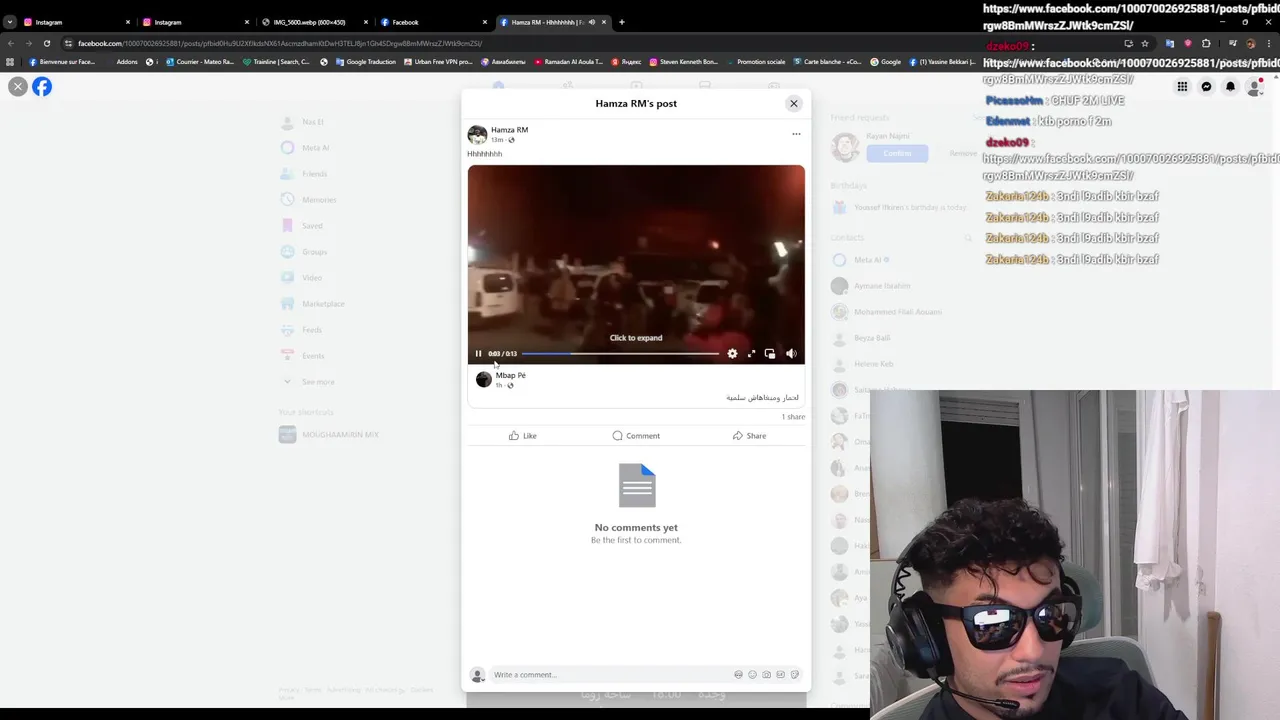The height and width of the screenshot is (720, 1280).
Task: Open Messenger chats
Action: (1206, 87)
